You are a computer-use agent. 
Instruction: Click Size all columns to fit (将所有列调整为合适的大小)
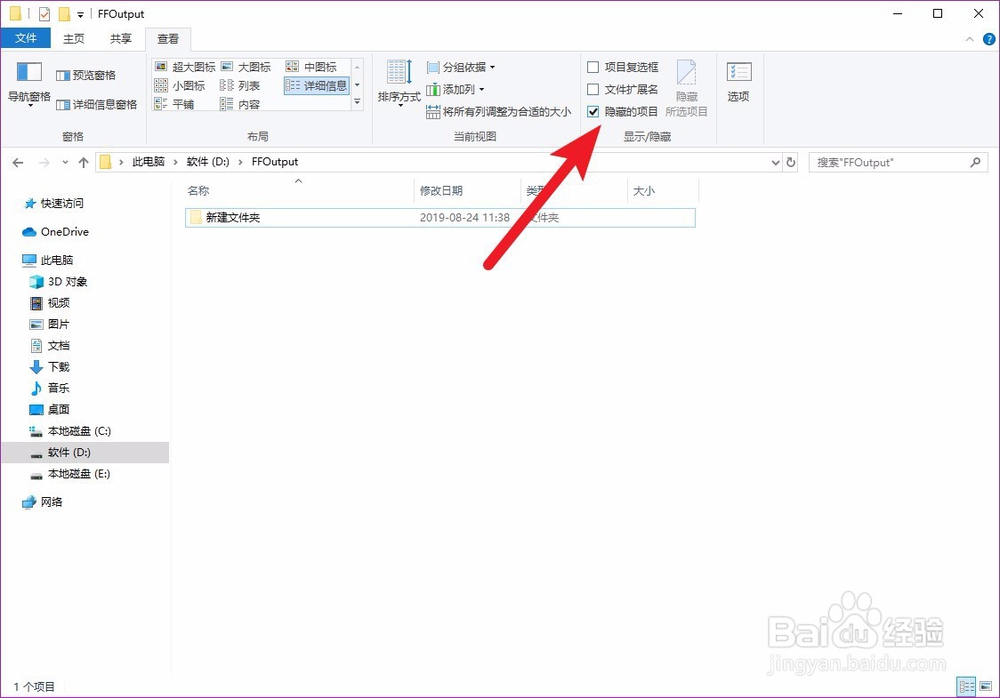pos(498,112)
